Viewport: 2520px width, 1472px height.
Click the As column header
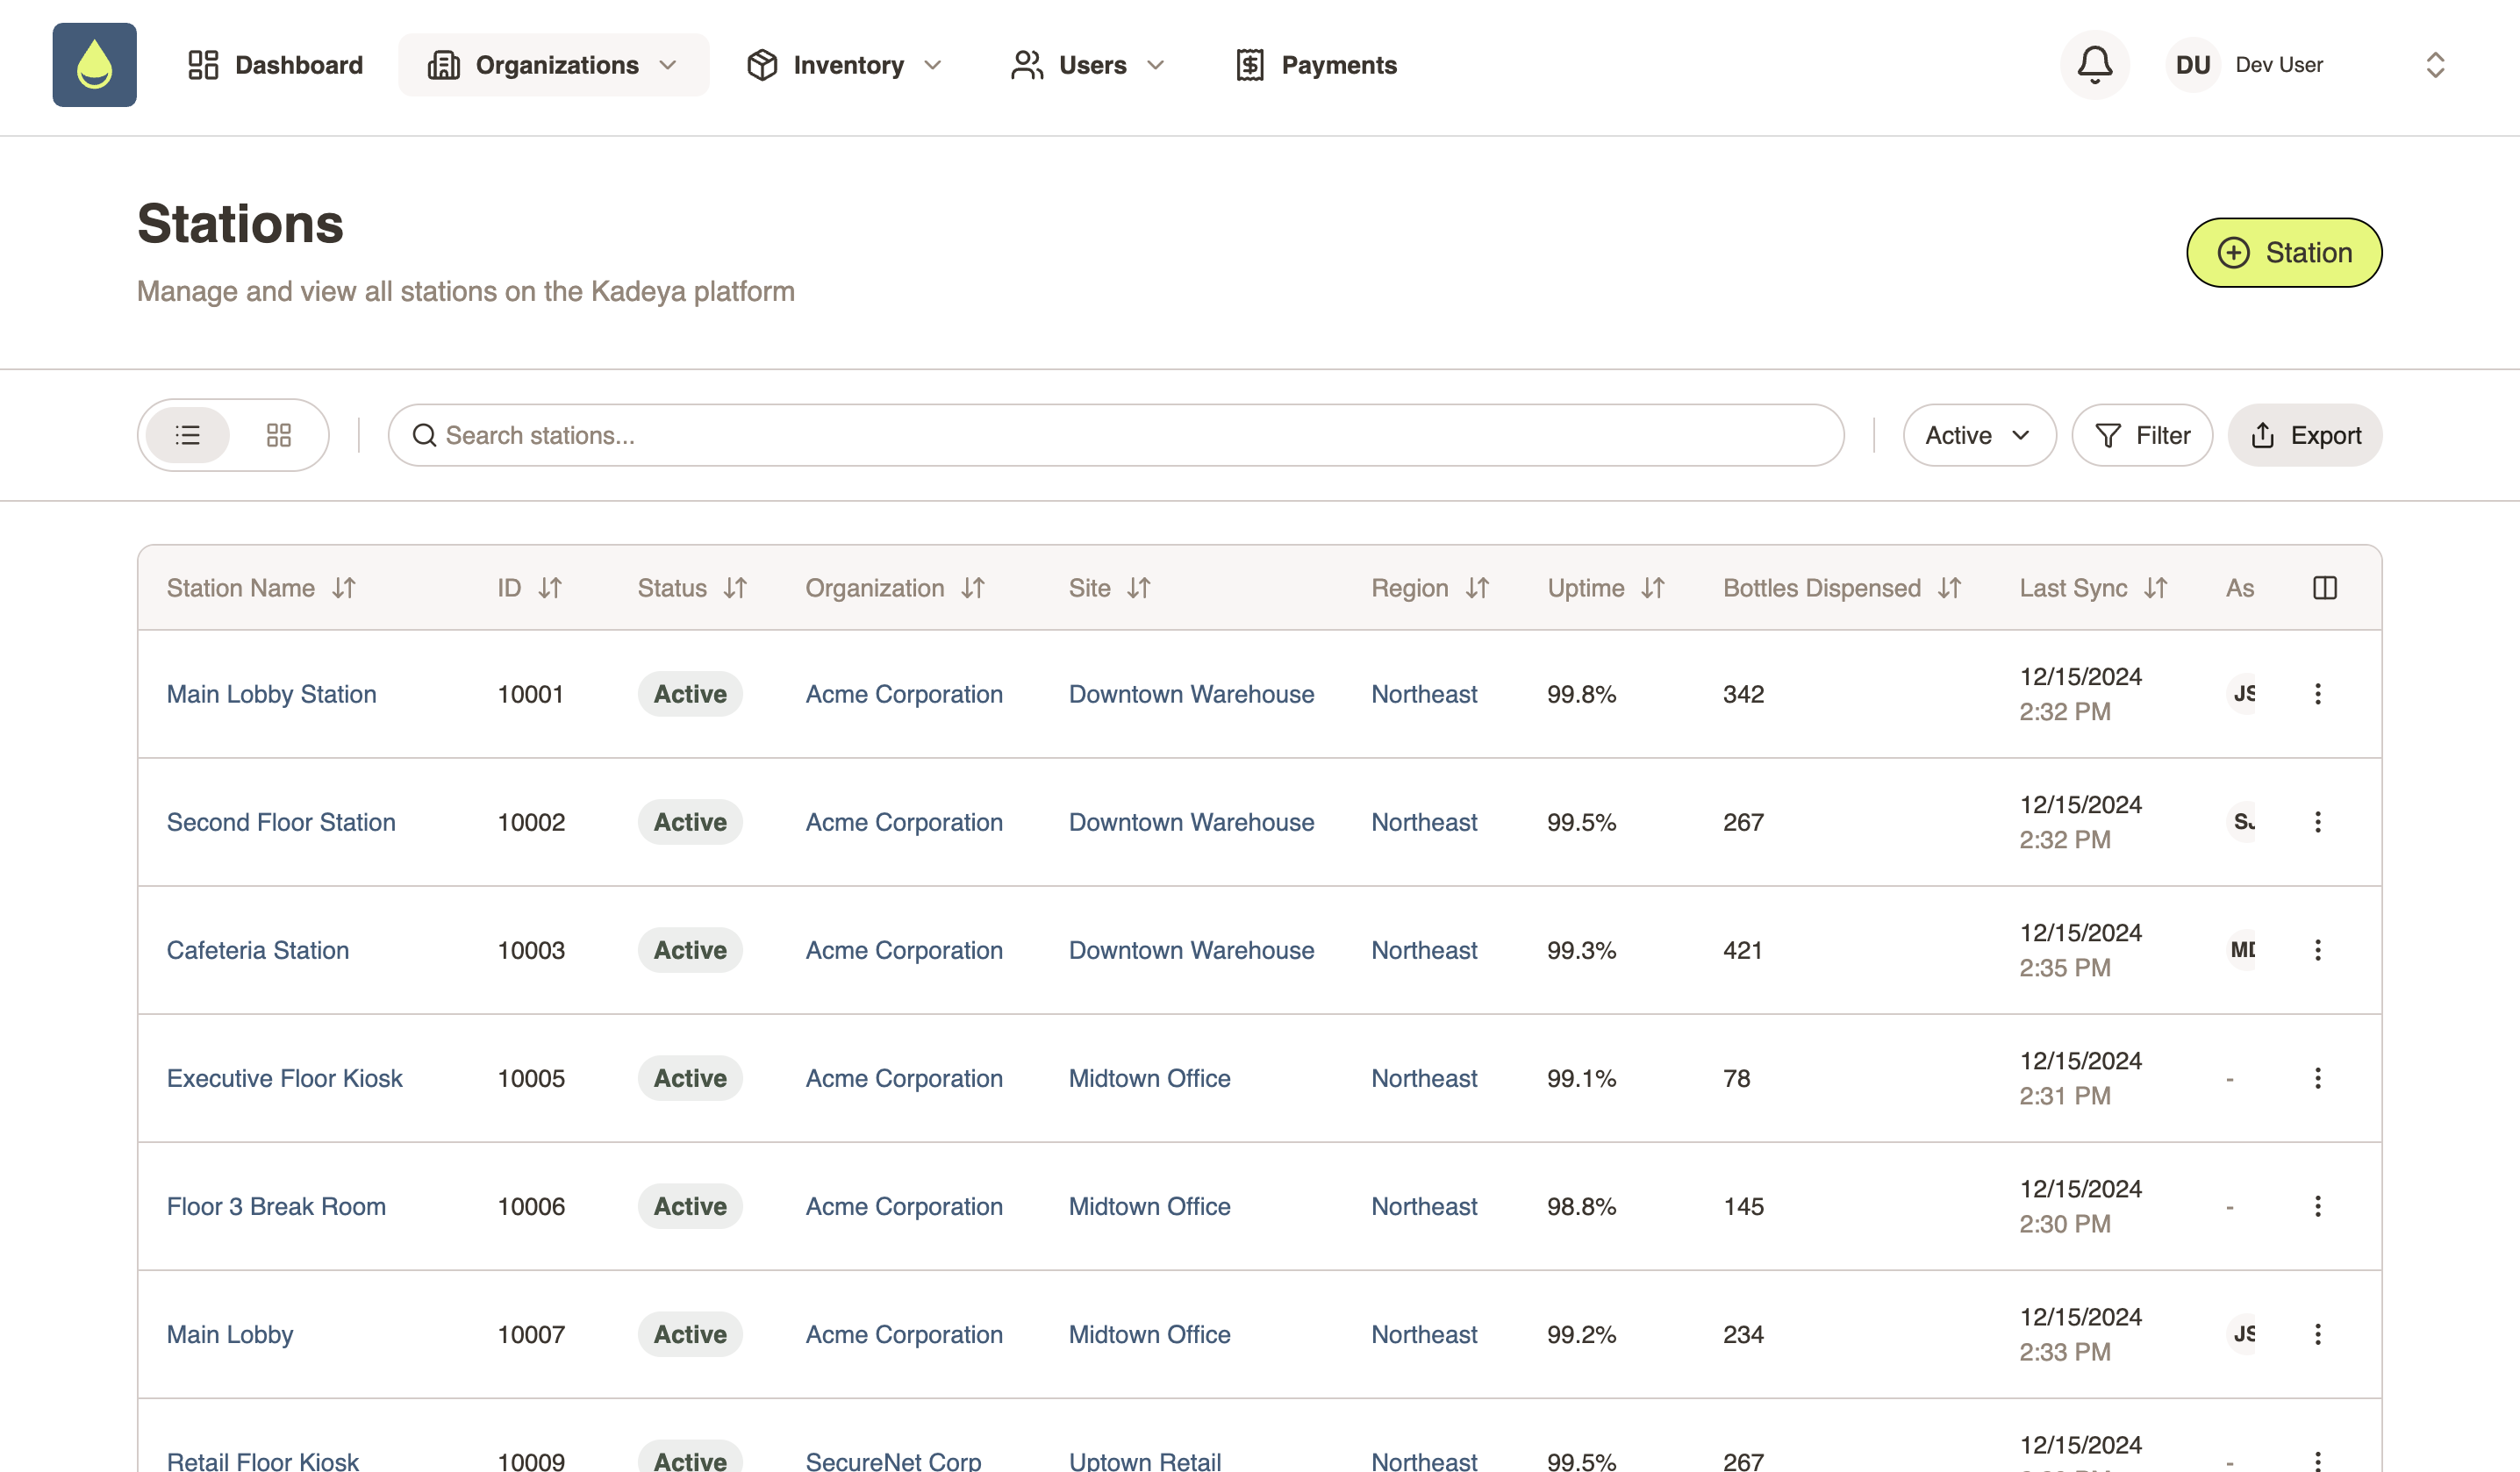pos(2239,588)
